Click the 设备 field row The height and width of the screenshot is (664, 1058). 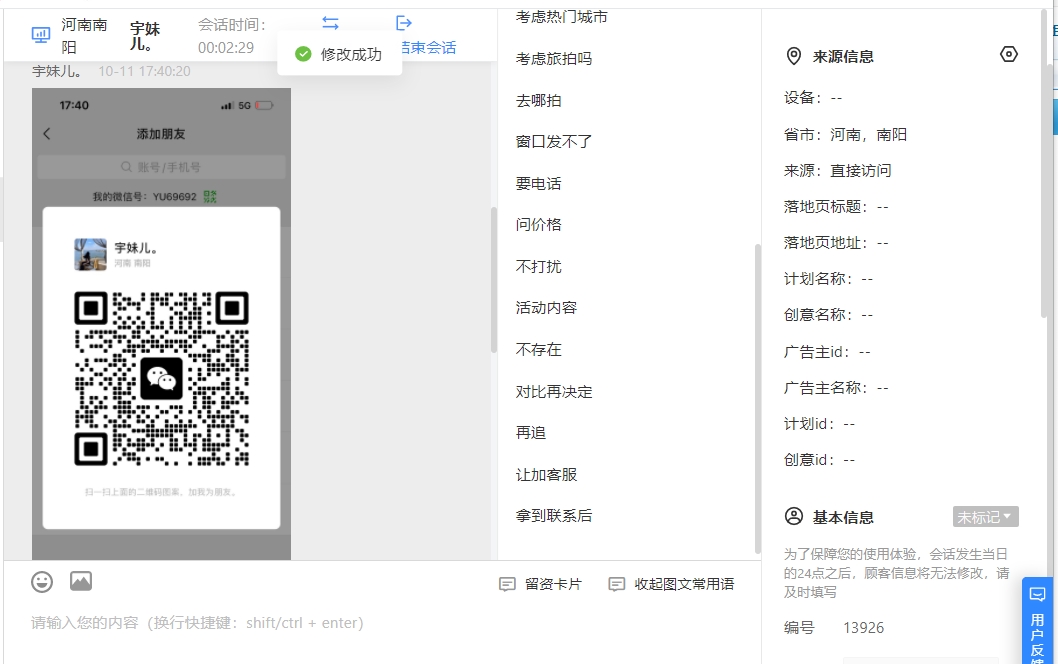pyautogui.click(x=813, y=98)
